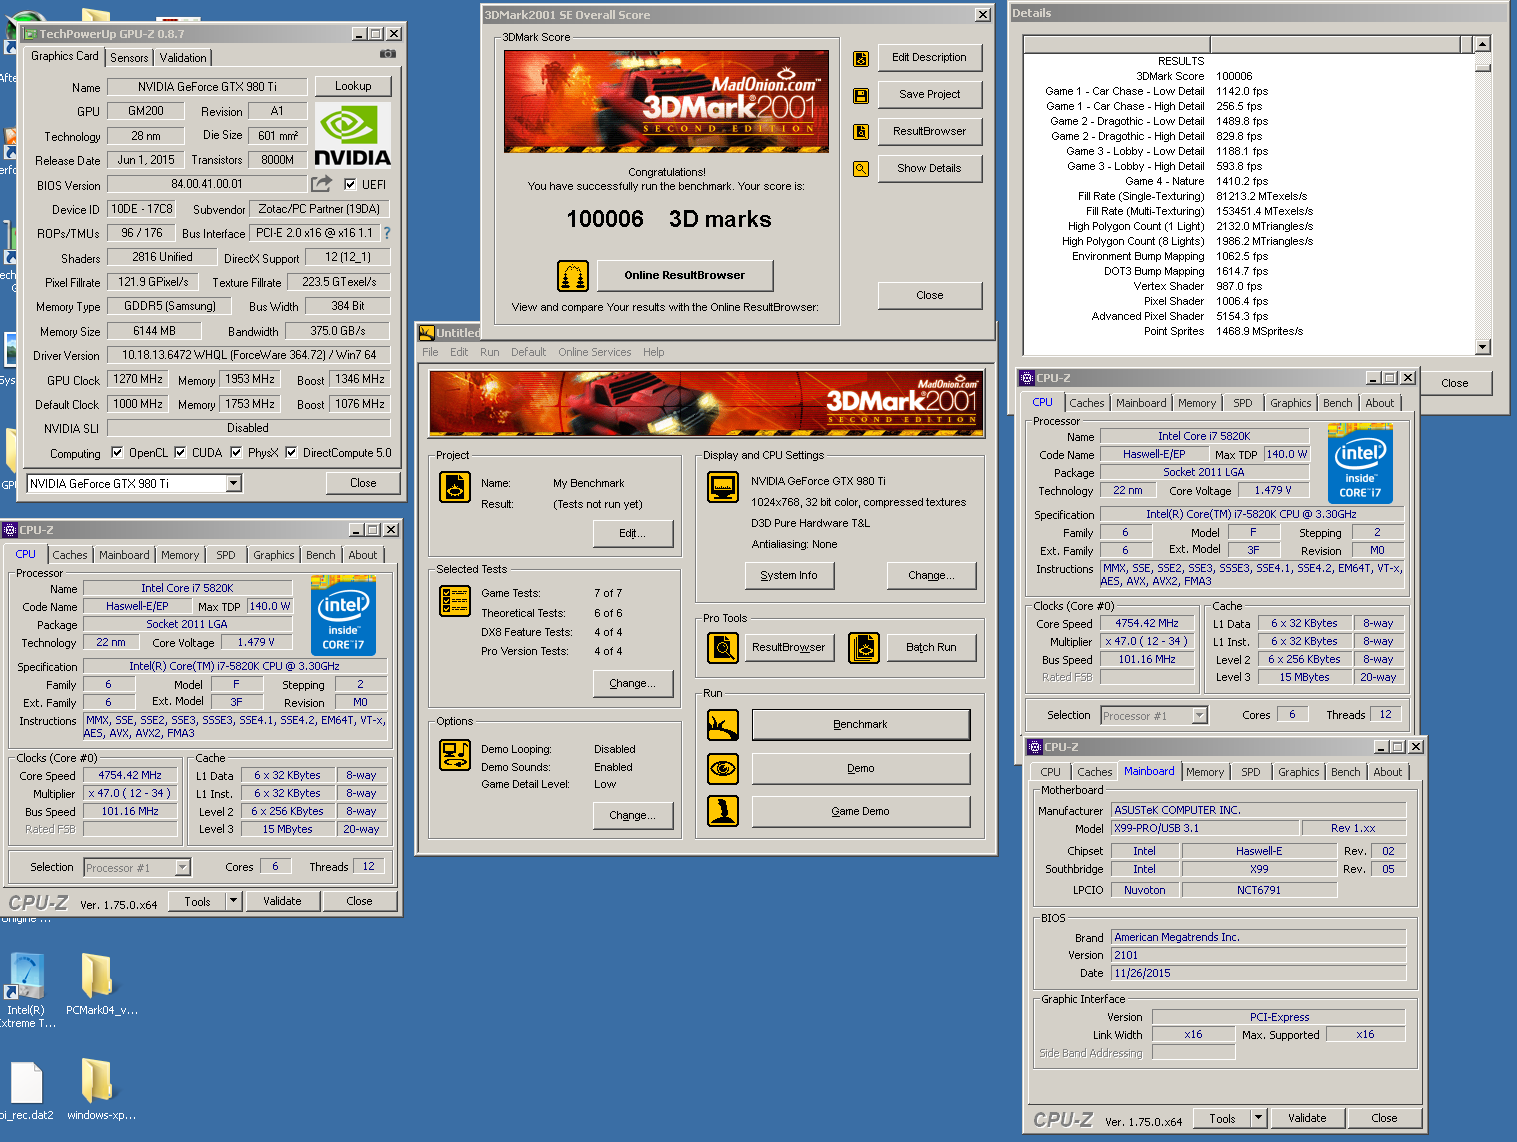This screenshot has width=1517, height=1142.
Task: Click Intel Core i7 logo in lower-left CPU-Z
Action: [x=343, y=615]
